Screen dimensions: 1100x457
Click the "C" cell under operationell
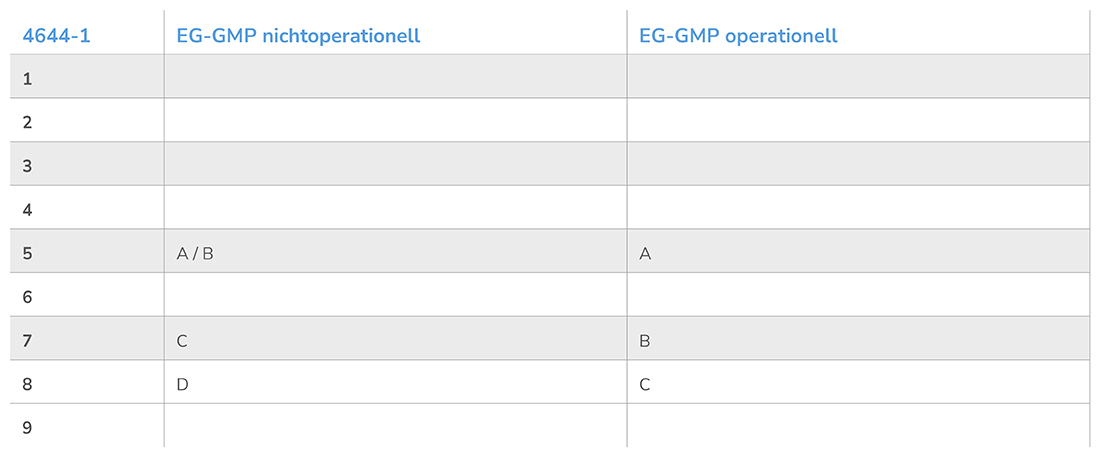pyautogui.click(x=645, y=384)
